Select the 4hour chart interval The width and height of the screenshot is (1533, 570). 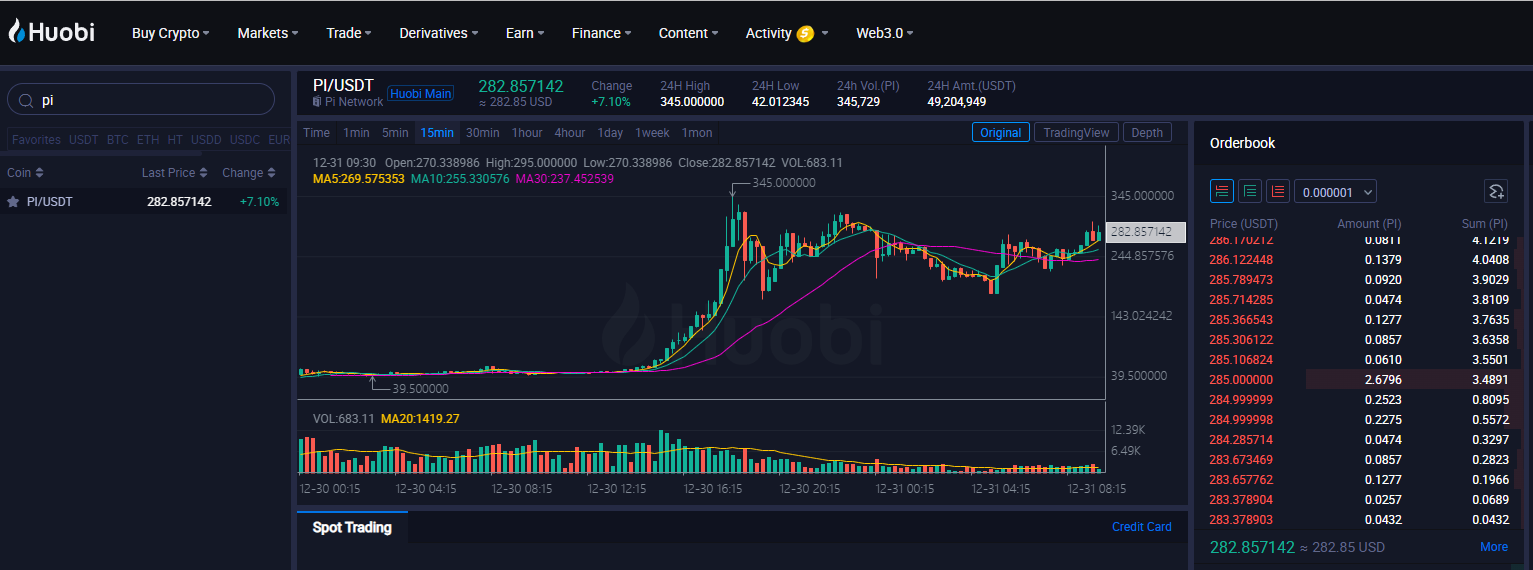point(570,133)
